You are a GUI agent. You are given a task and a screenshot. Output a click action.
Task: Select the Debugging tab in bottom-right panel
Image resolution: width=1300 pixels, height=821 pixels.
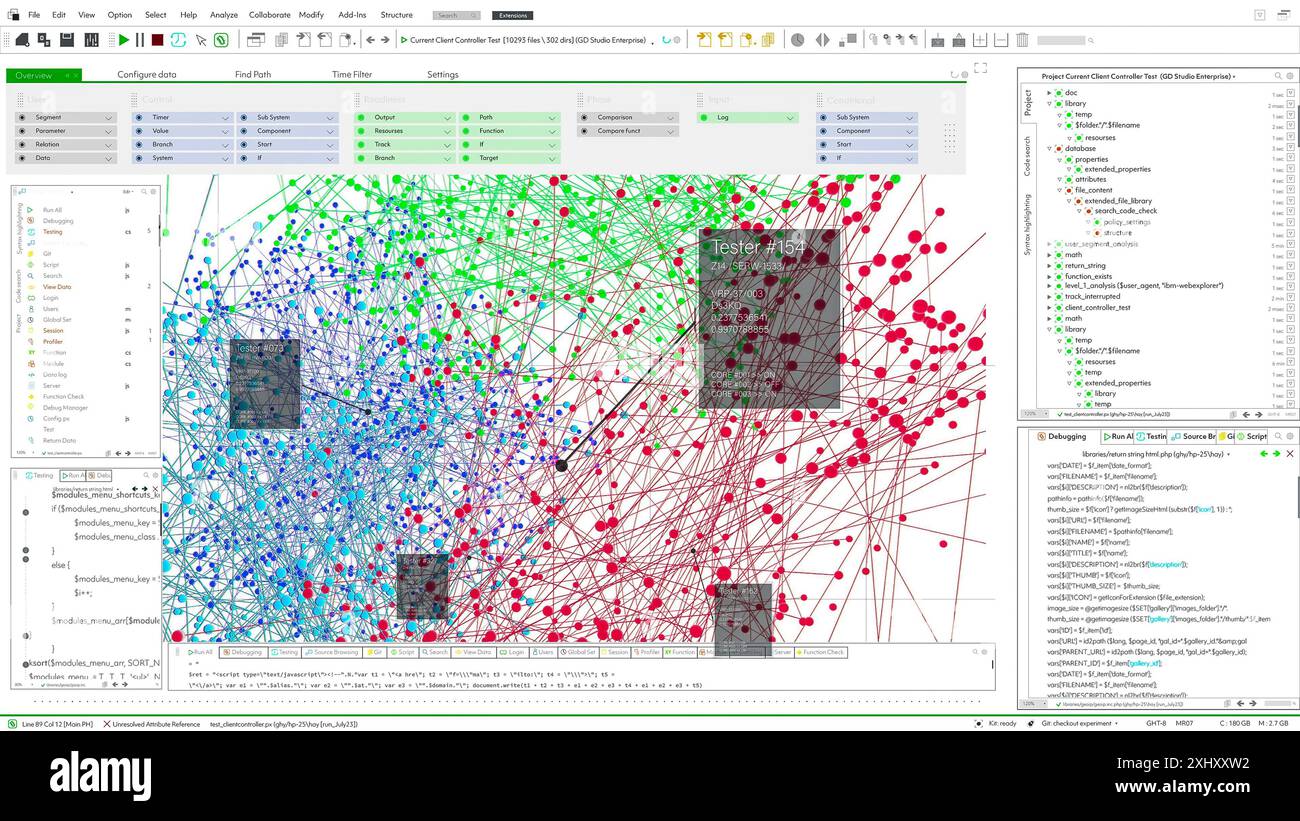[x=1061, y=437]
